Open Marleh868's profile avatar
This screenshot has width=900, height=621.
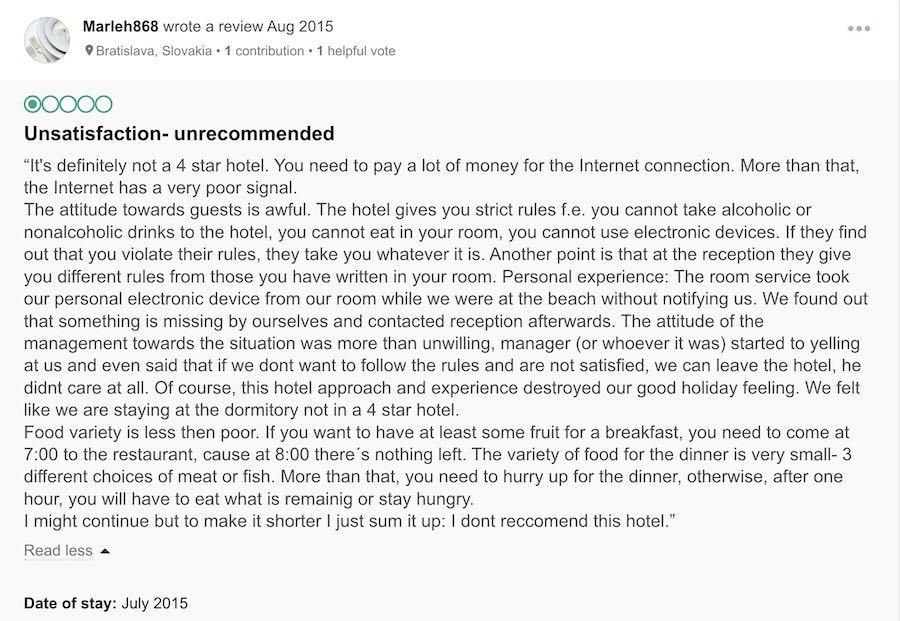pos(46,40)
